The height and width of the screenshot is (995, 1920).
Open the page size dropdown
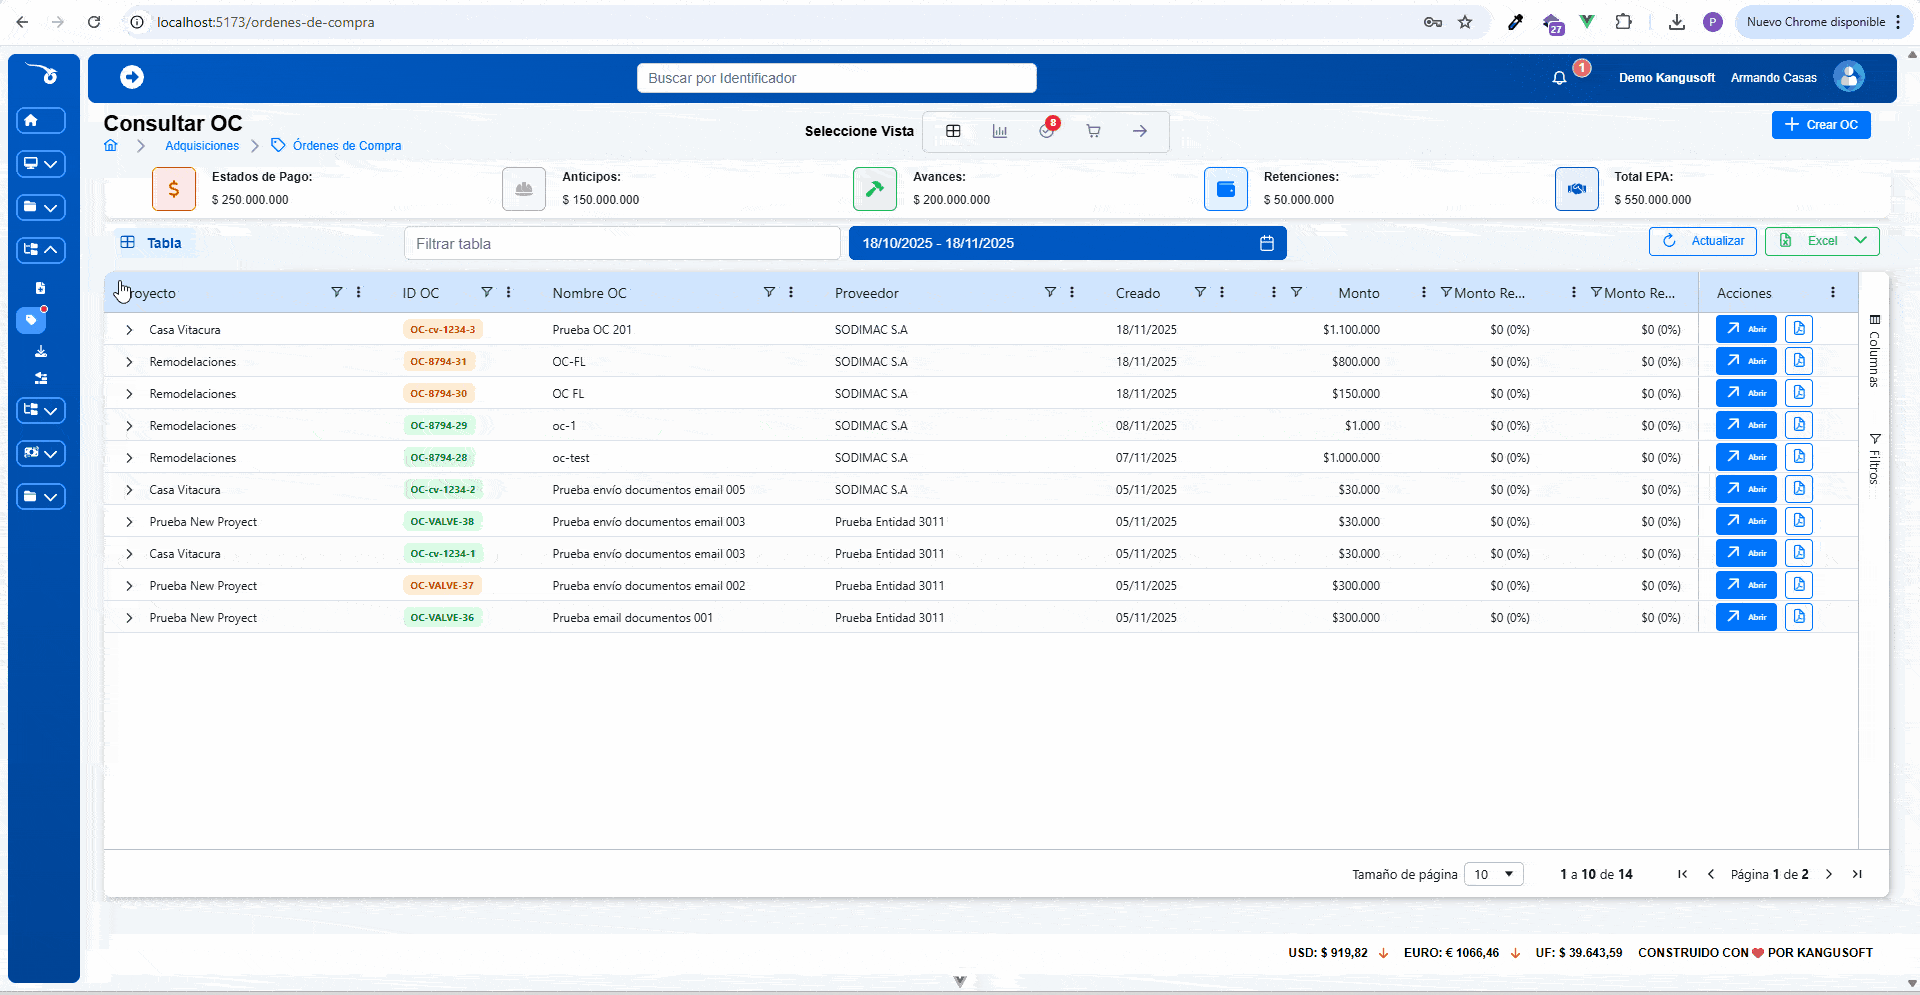pyautogui.click(x=1494, y=874)
